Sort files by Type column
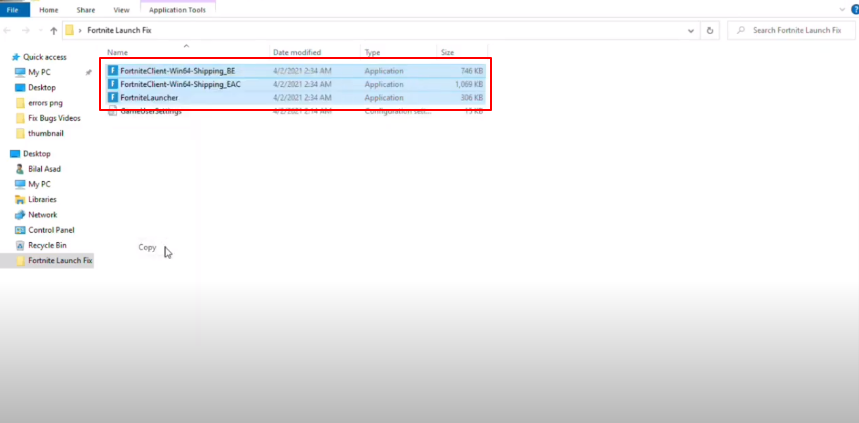Screen dimensions: 859x423 [373, 53]
